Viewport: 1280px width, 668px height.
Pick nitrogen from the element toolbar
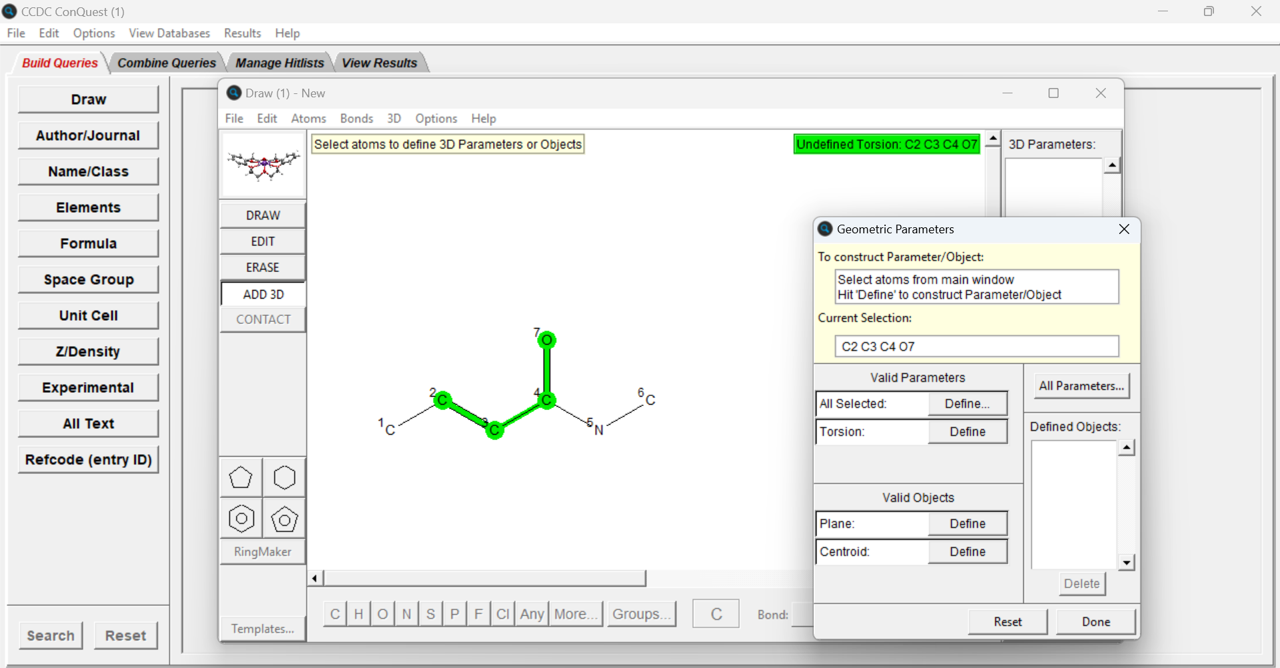[406, 613]
